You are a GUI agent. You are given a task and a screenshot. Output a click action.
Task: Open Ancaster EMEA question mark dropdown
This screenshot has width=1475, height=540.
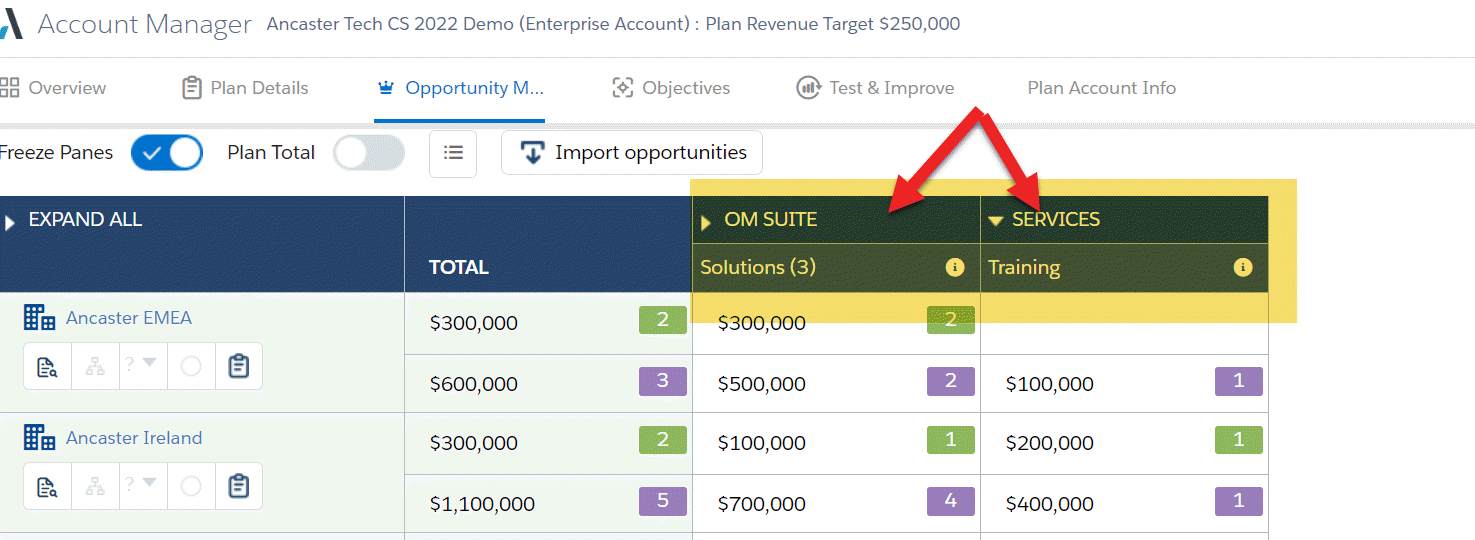(142, 366)
